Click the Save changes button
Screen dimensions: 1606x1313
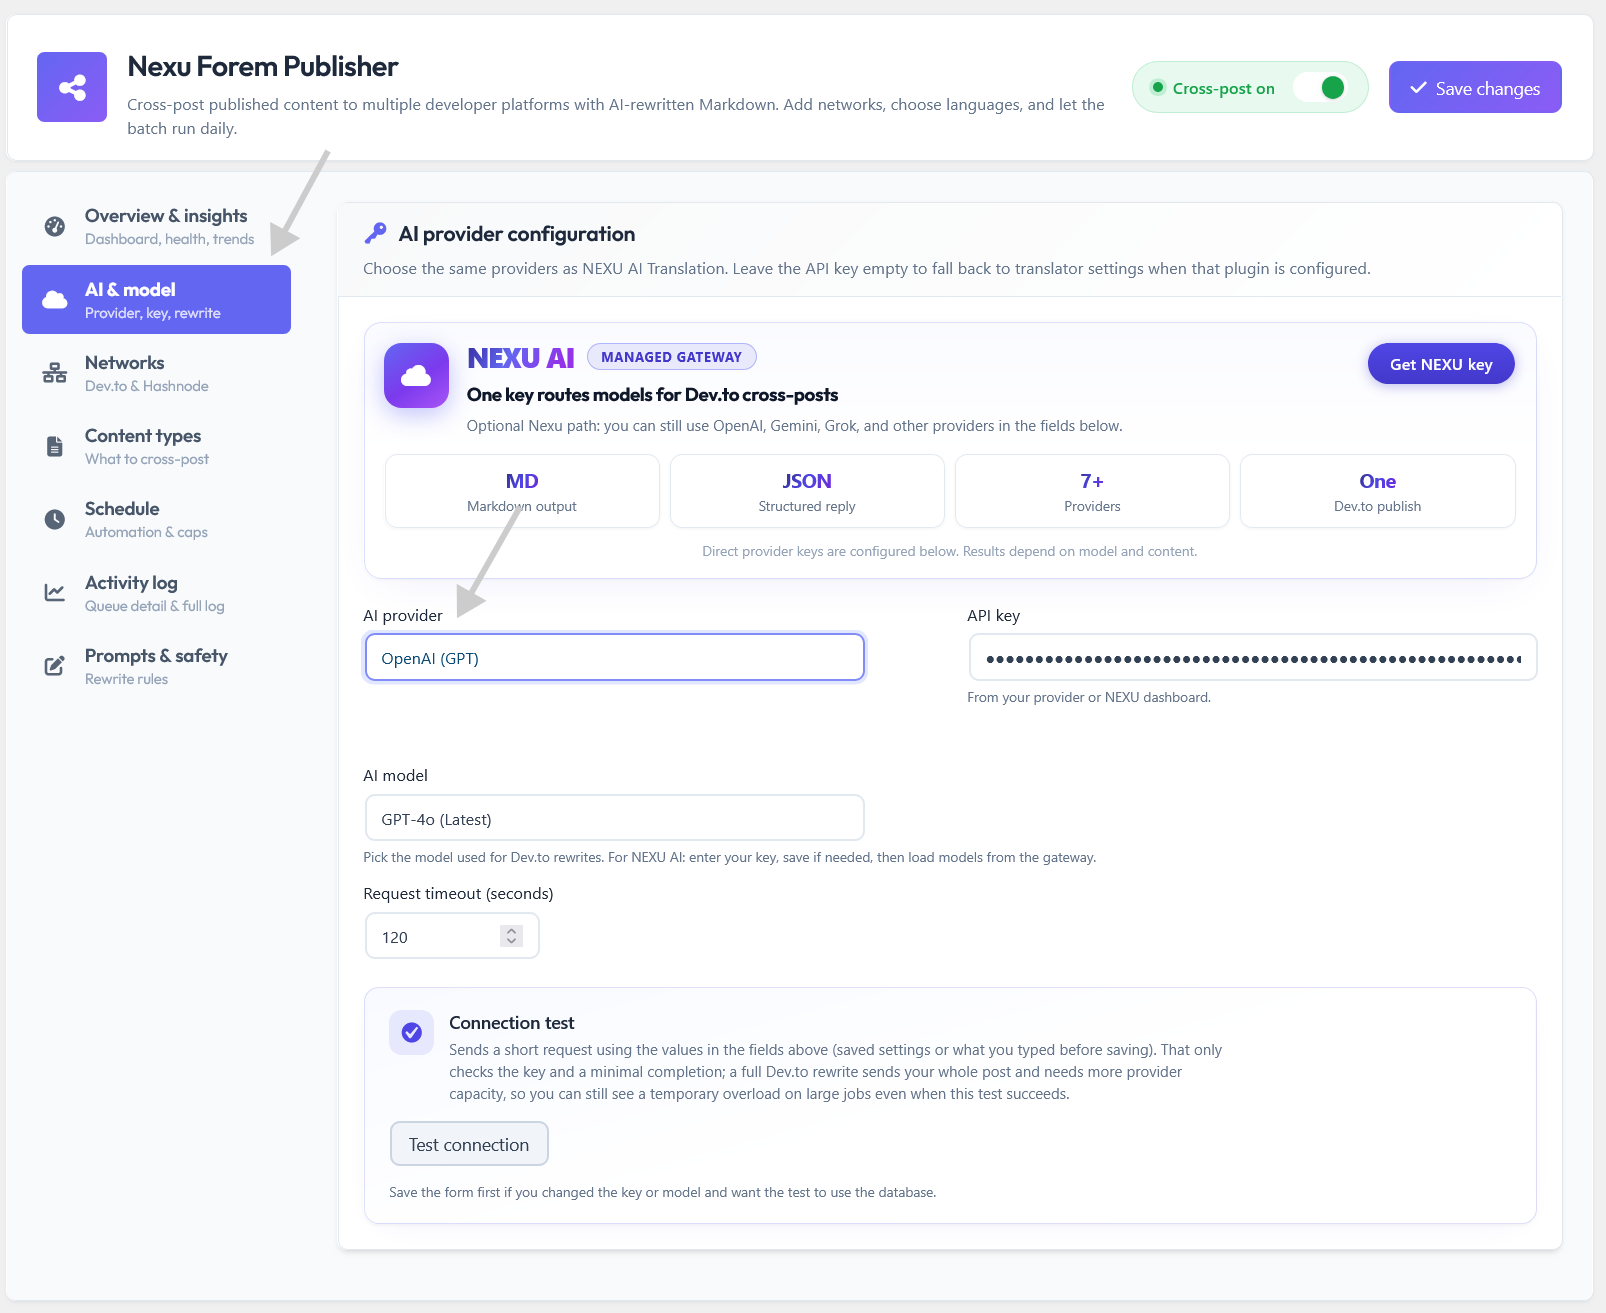tap(1475, 87)
